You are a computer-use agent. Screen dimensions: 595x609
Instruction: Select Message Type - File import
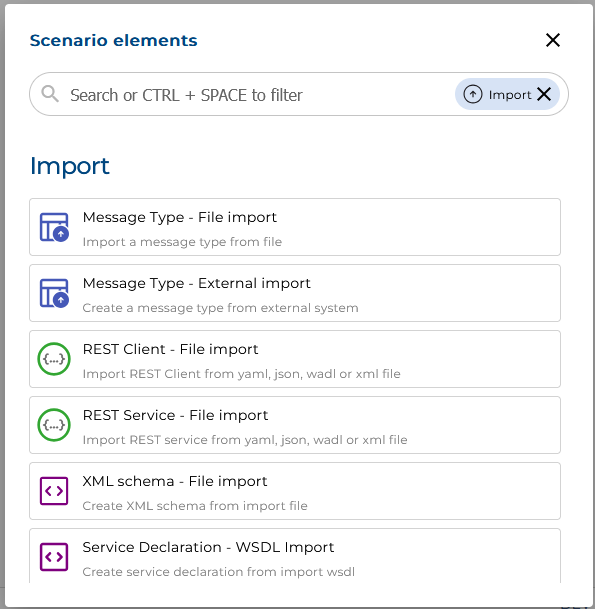point(295,227)
